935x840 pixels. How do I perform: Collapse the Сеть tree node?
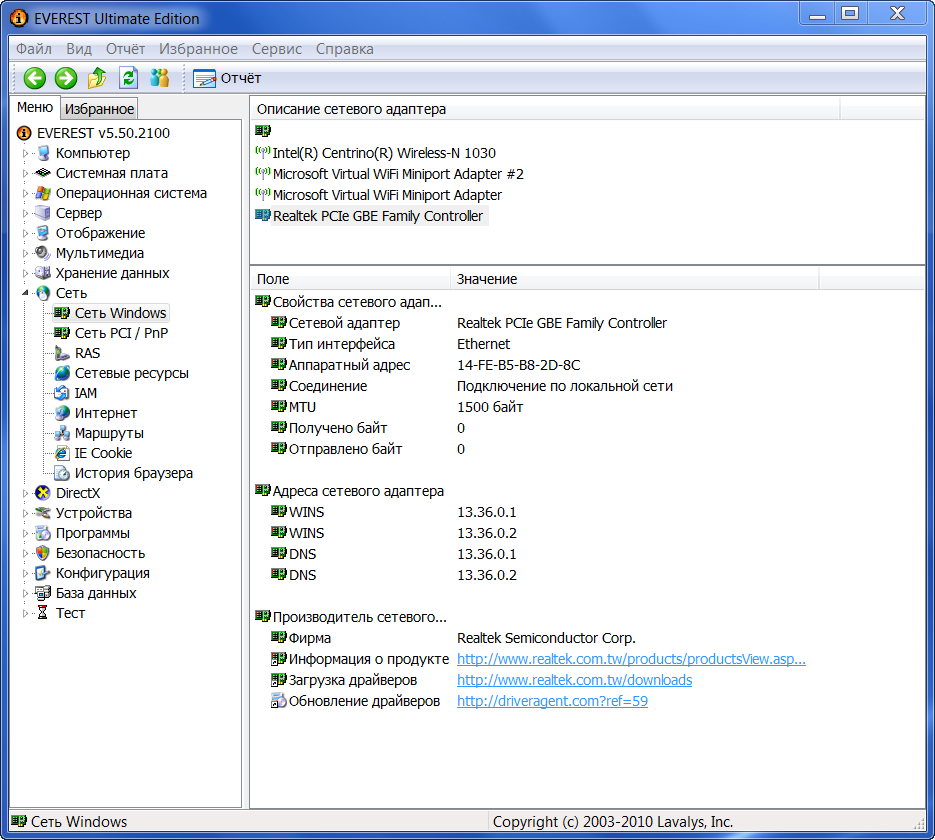click(x=25, y=293)
